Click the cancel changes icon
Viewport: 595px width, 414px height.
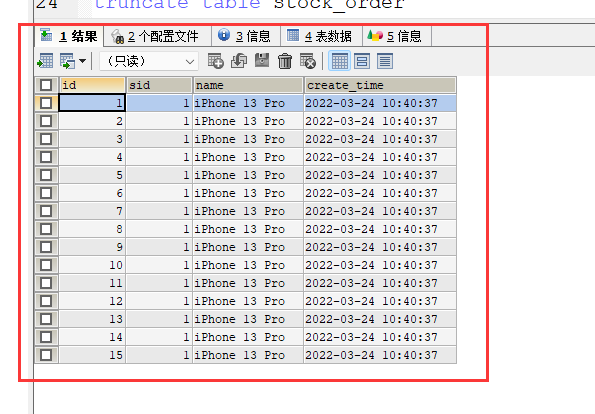click(308, 61)
